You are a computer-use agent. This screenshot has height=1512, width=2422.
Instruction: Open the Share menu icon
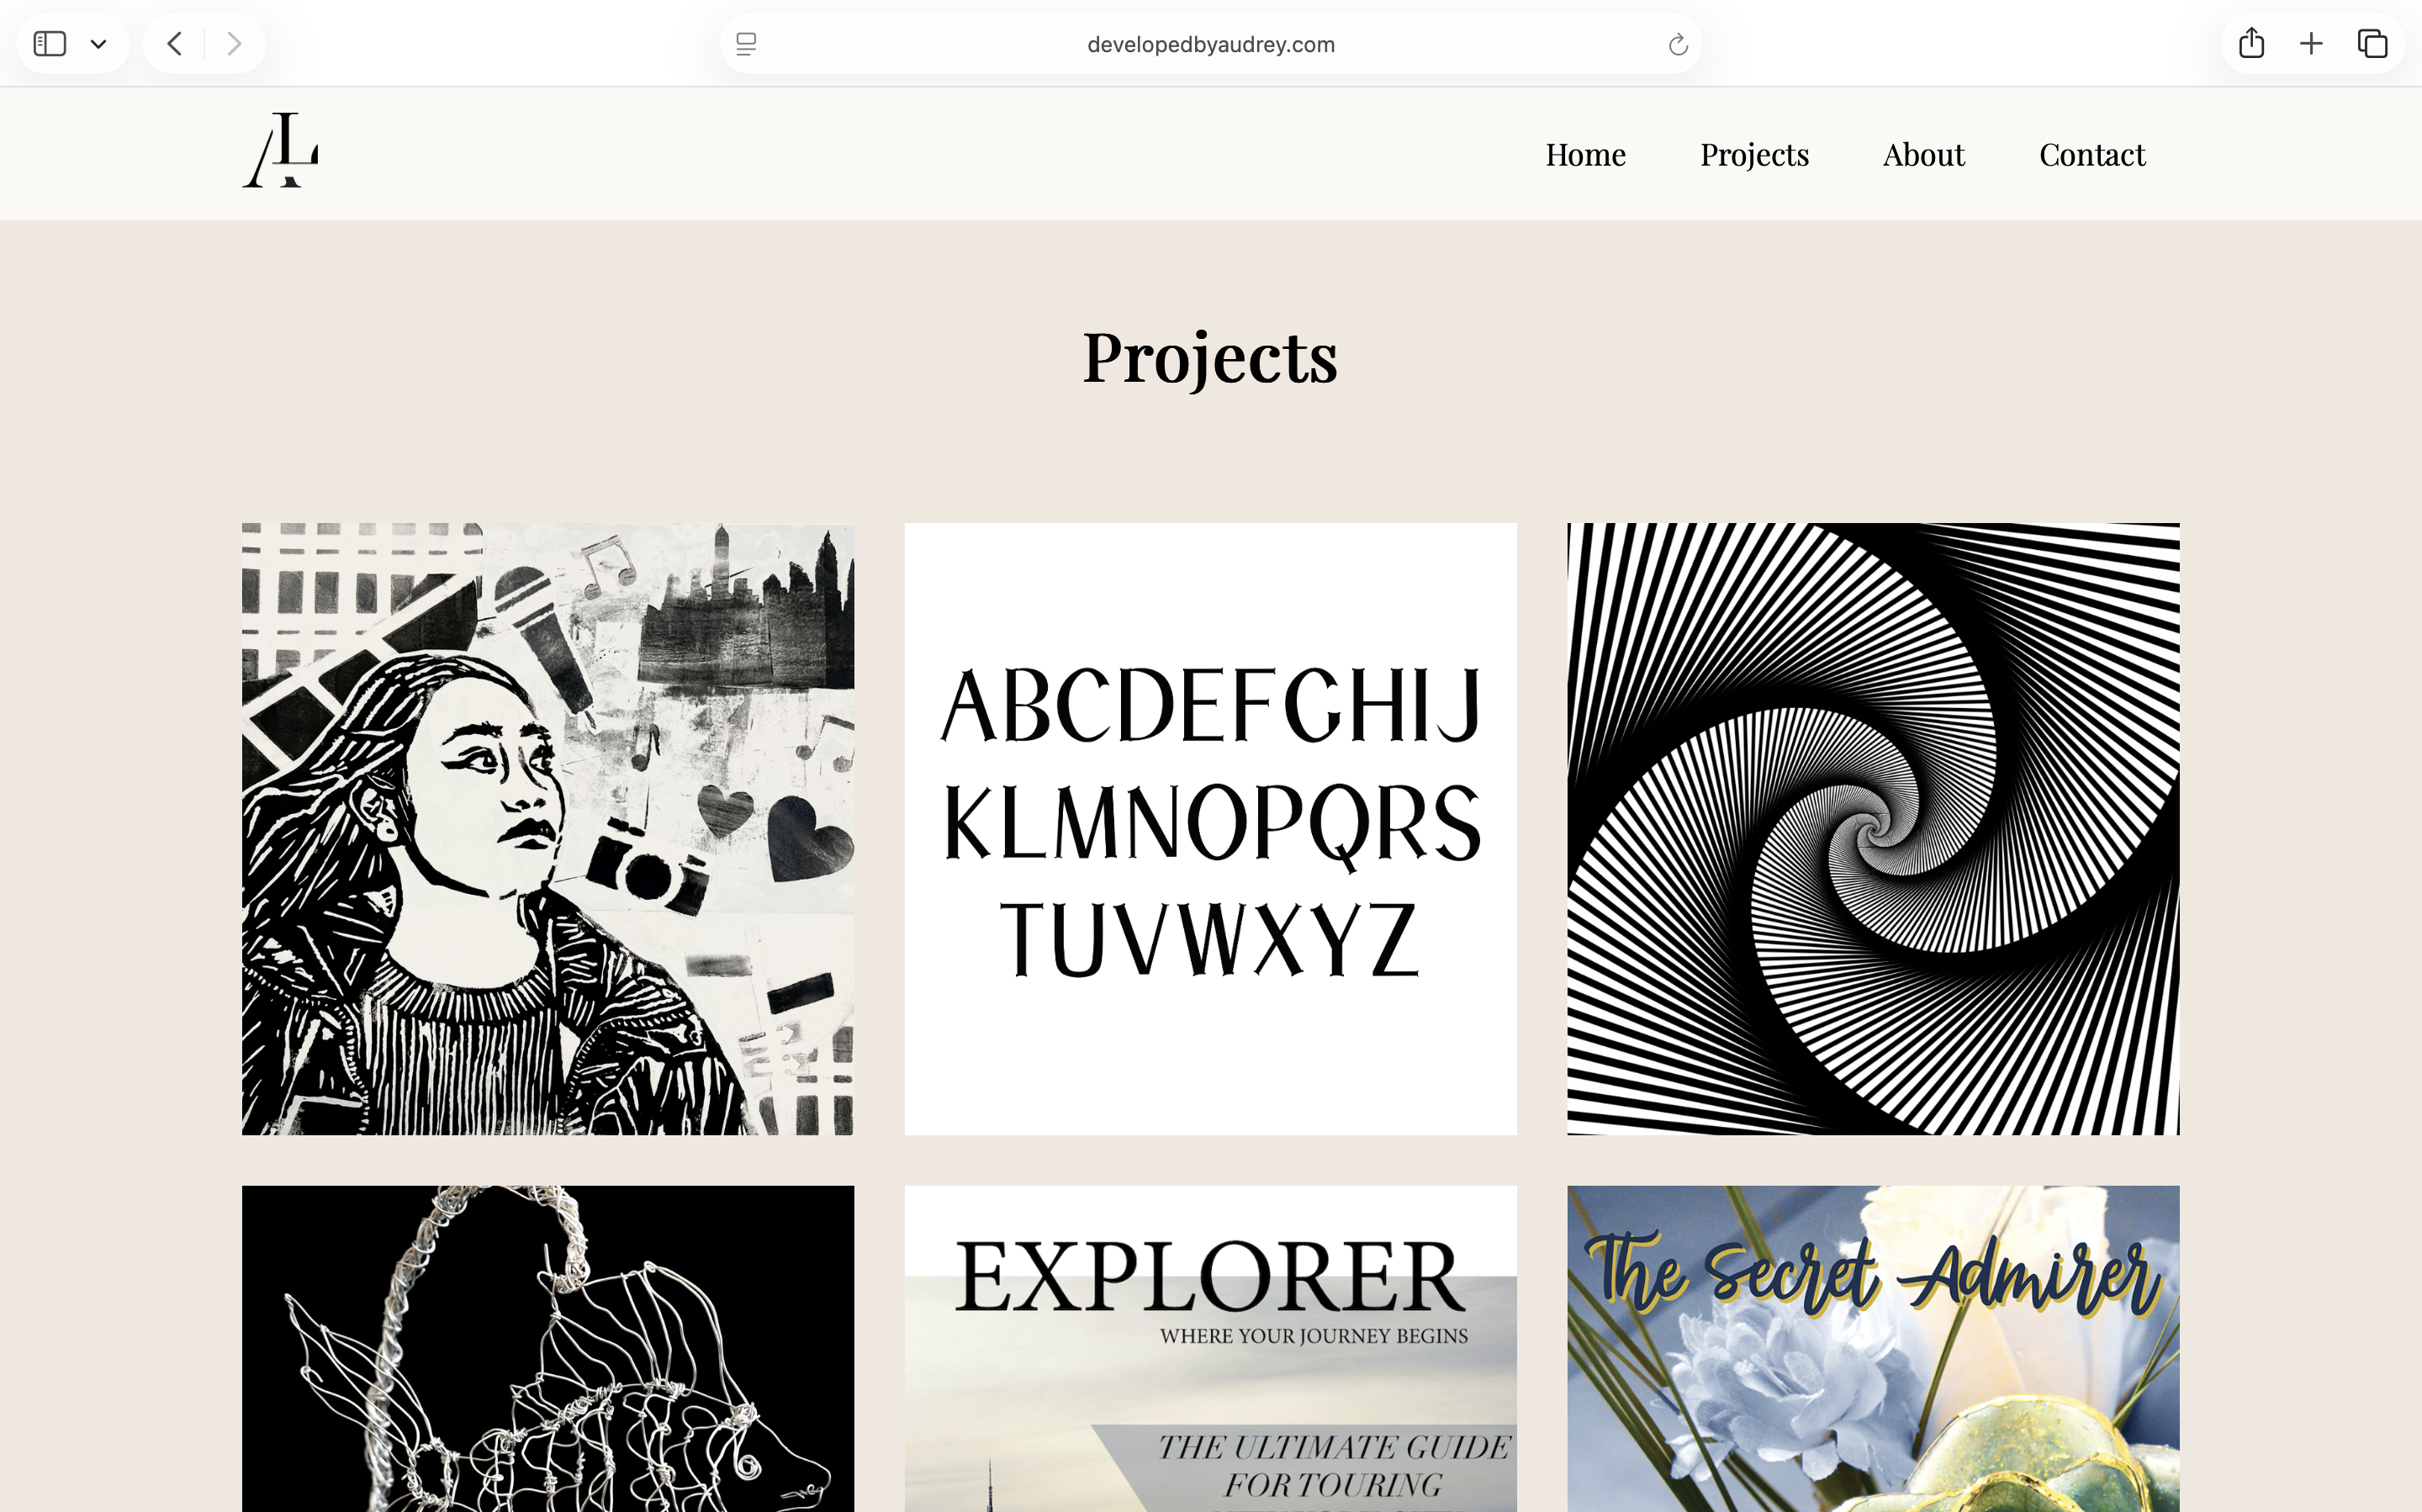pos(2250,44)
